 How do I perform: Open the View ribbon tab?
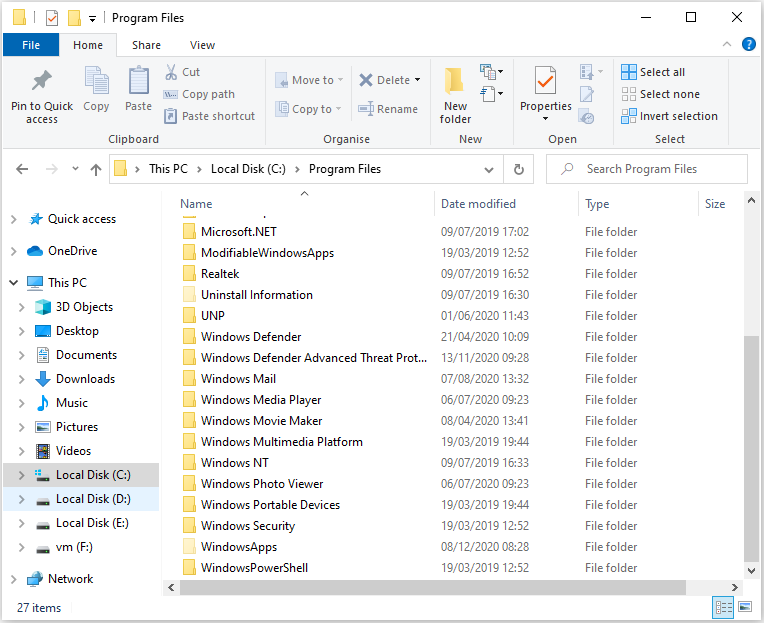(x=202, y=45)
